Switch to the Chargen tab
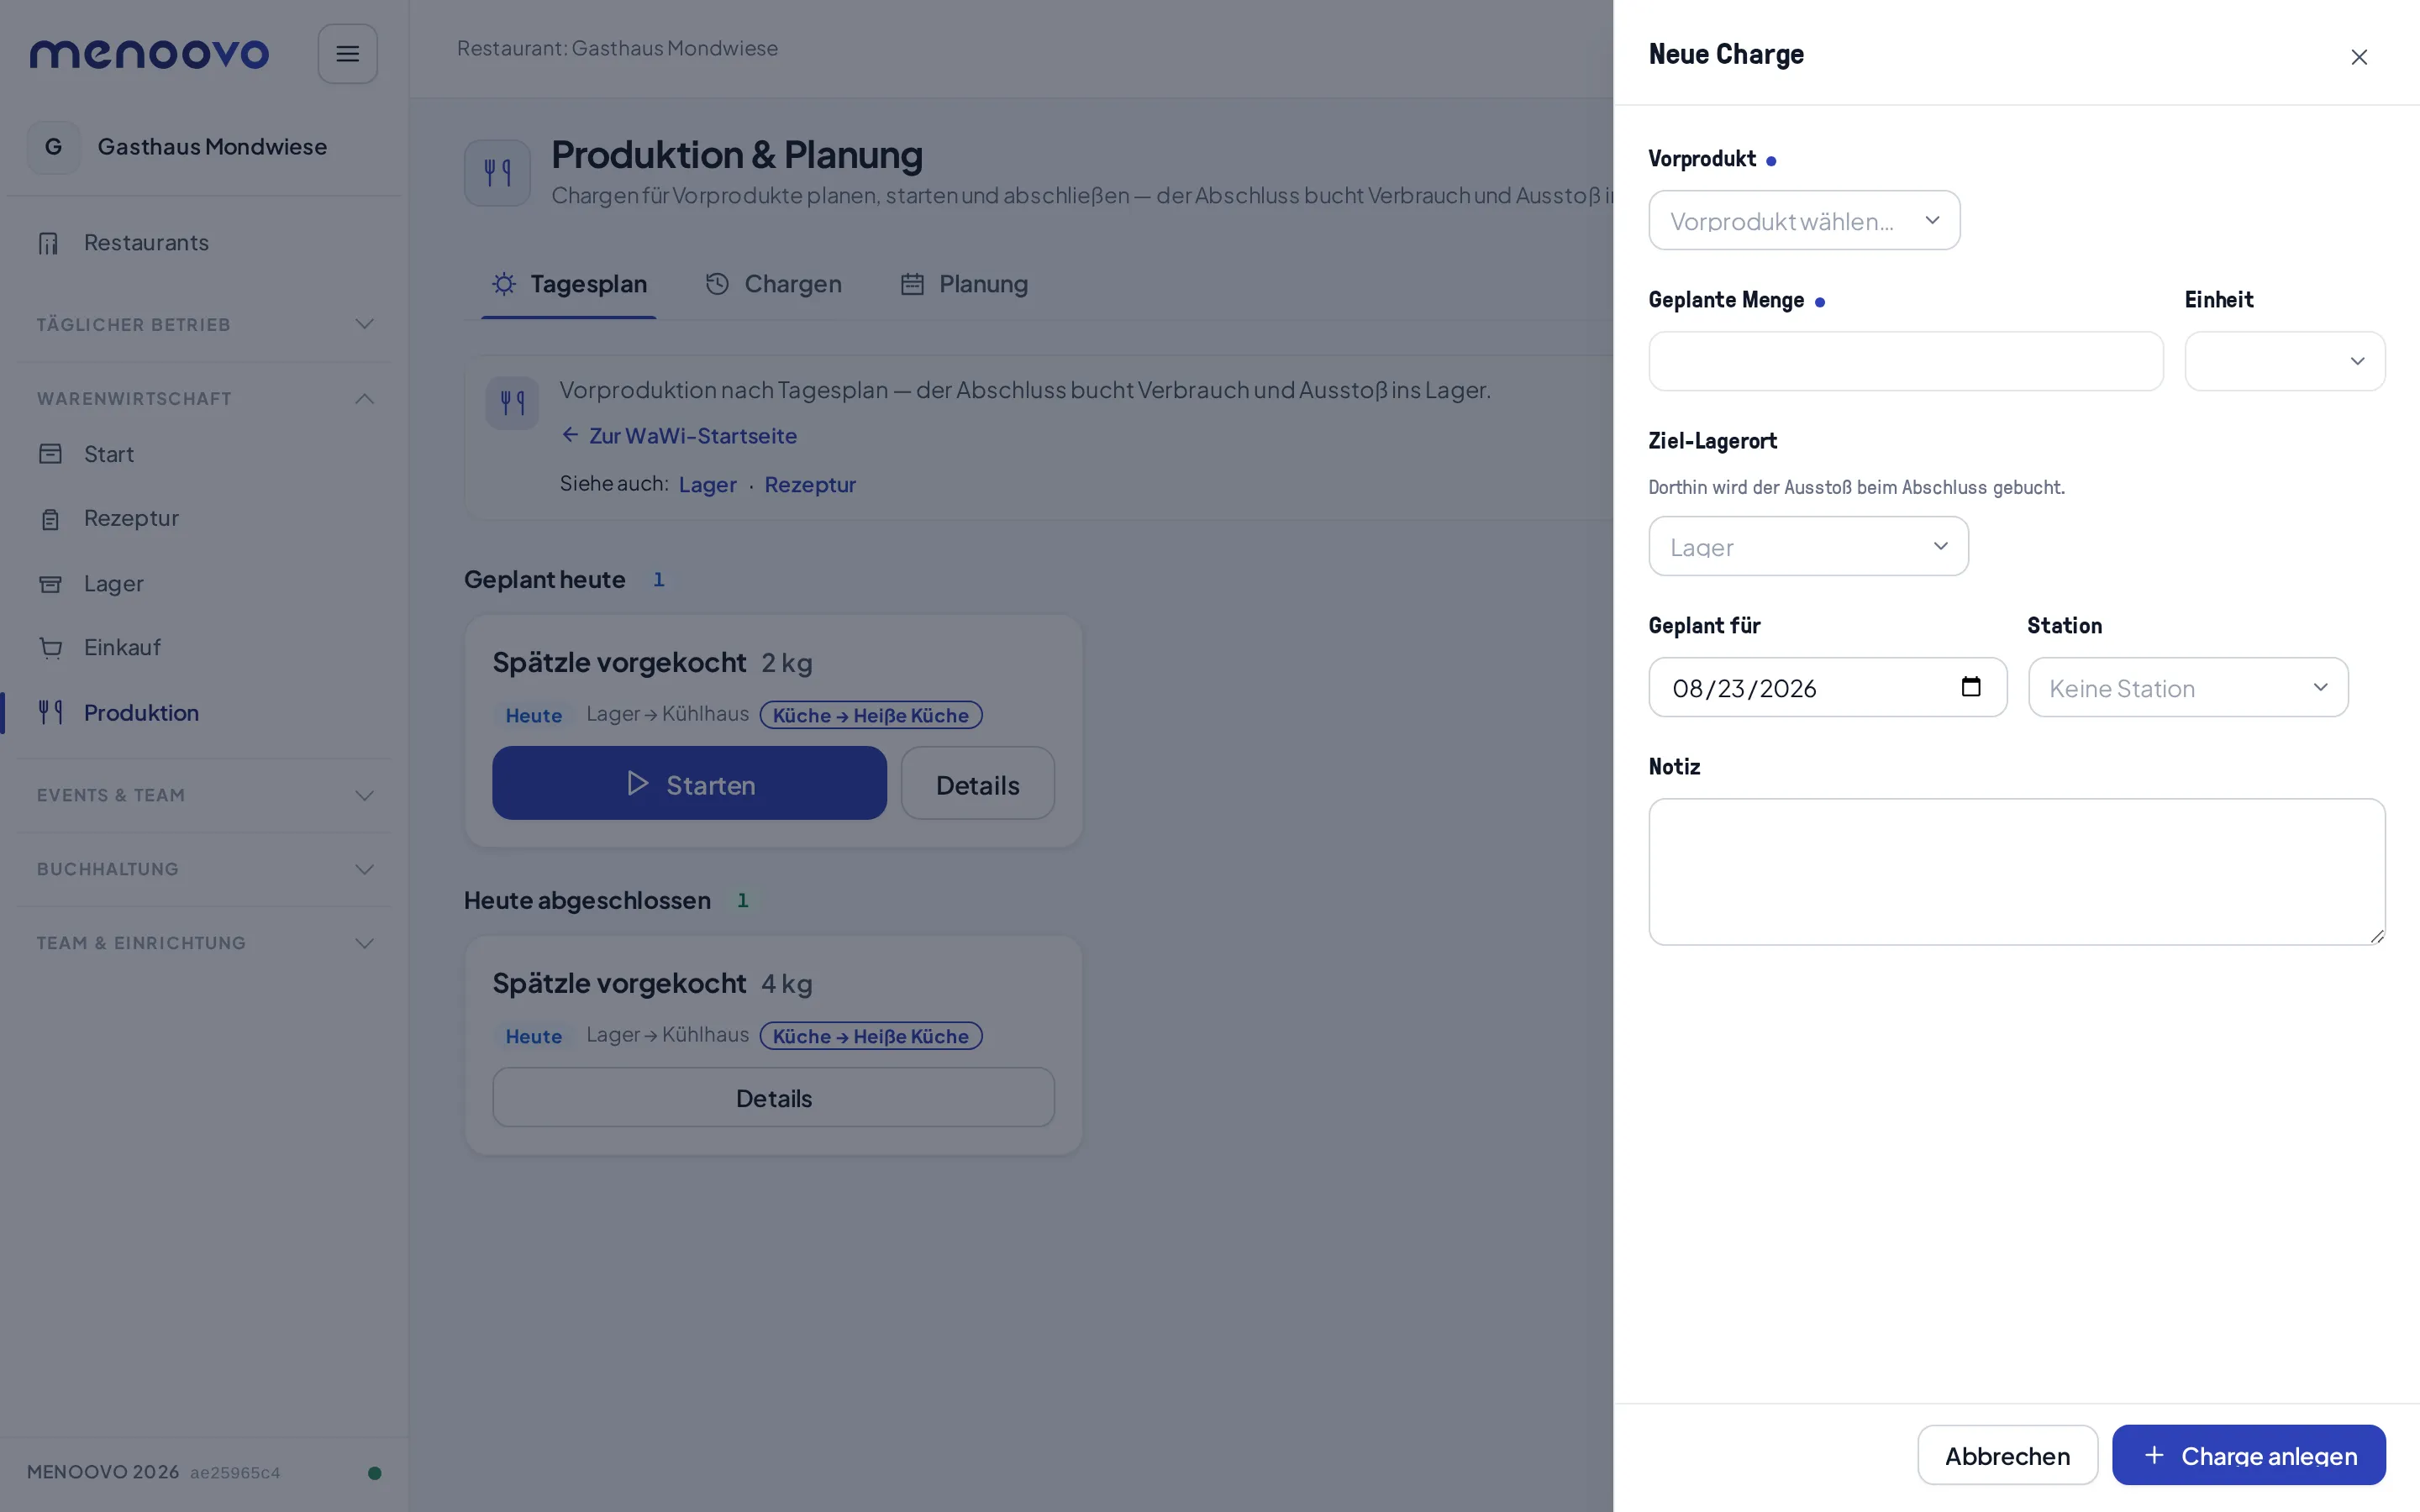The height and width of the screenshot is (1512, 2420). click(x=773, y=284)
